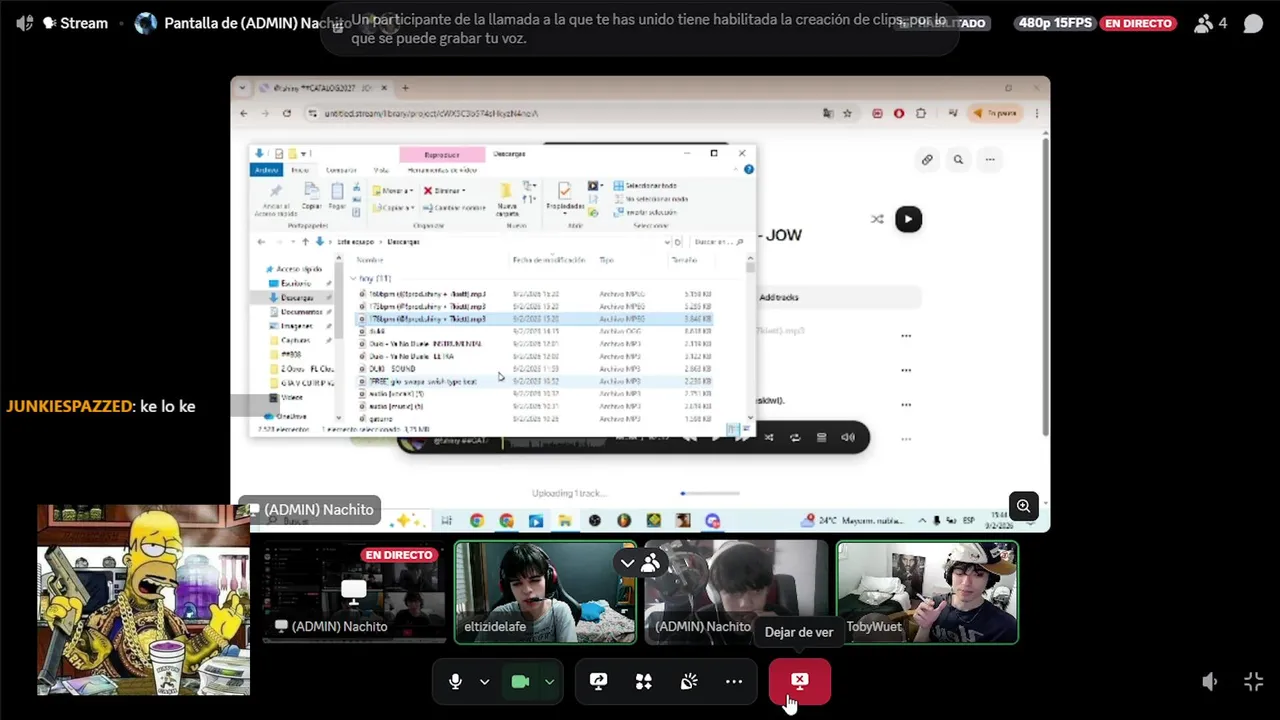Click the Uploading 1 track progress bar
The height and width of the screenshot is (720, 1280).
710,493
